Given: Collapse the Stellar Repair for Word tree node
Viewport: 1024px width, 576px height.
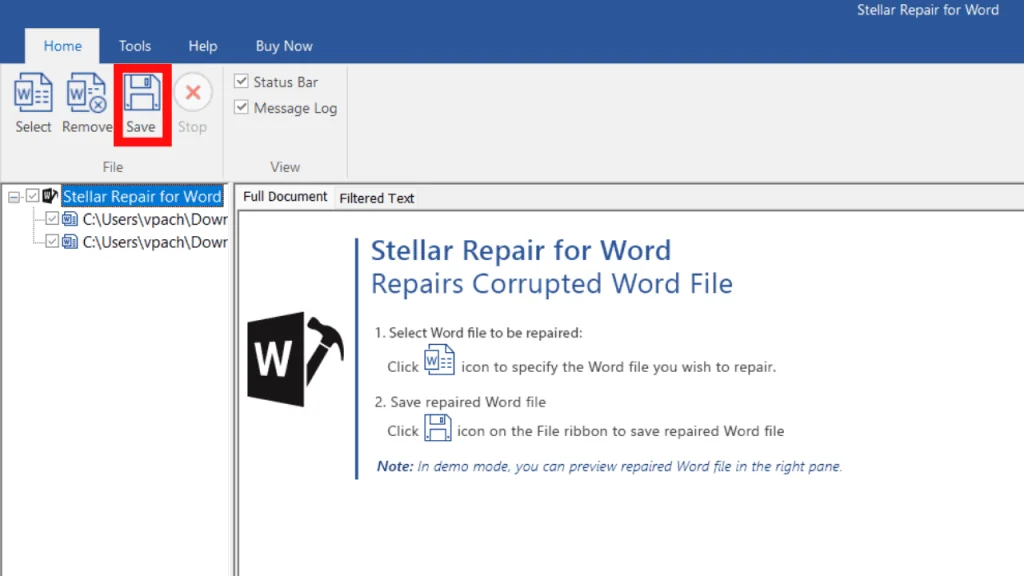Looking at the screenshot, I should coord(11,196).
